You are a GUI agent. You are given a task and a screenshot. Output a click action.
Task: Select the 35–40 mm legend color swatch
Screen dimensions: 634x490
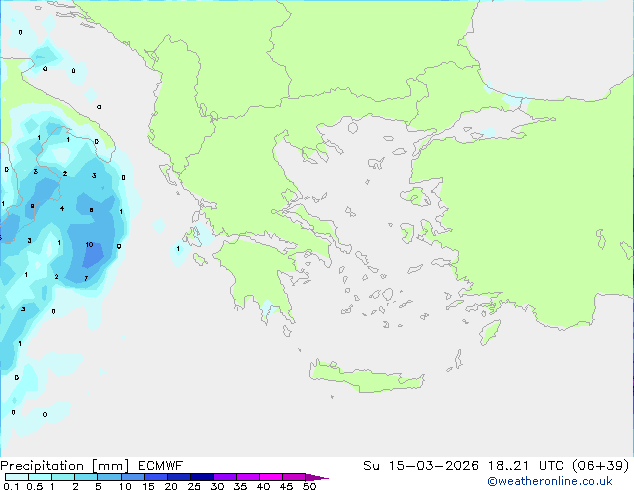(248, 477)
